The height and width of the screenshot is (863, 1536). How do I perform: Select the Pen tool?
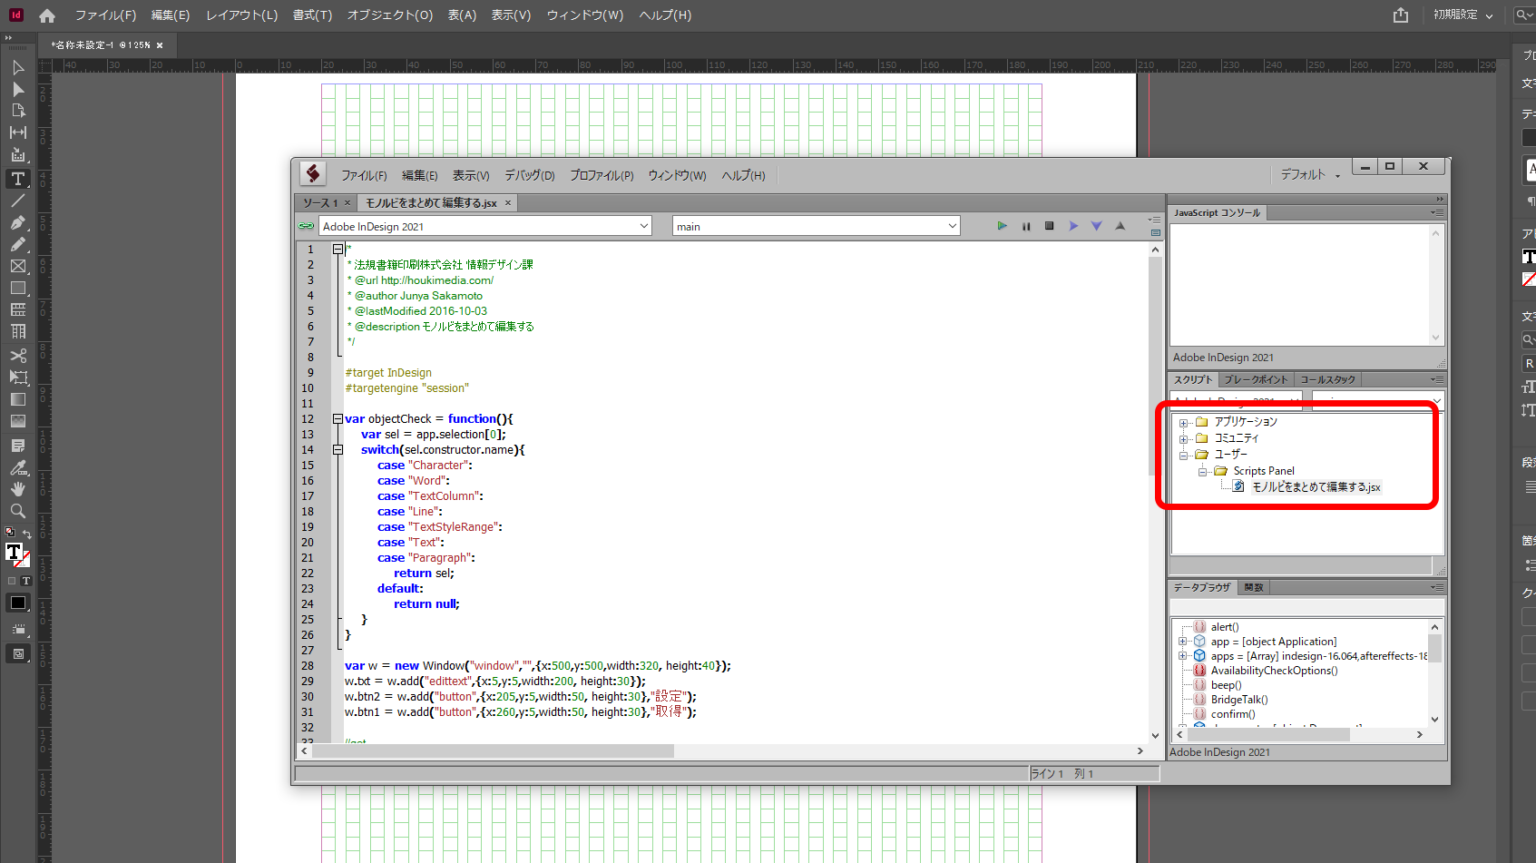17,222
